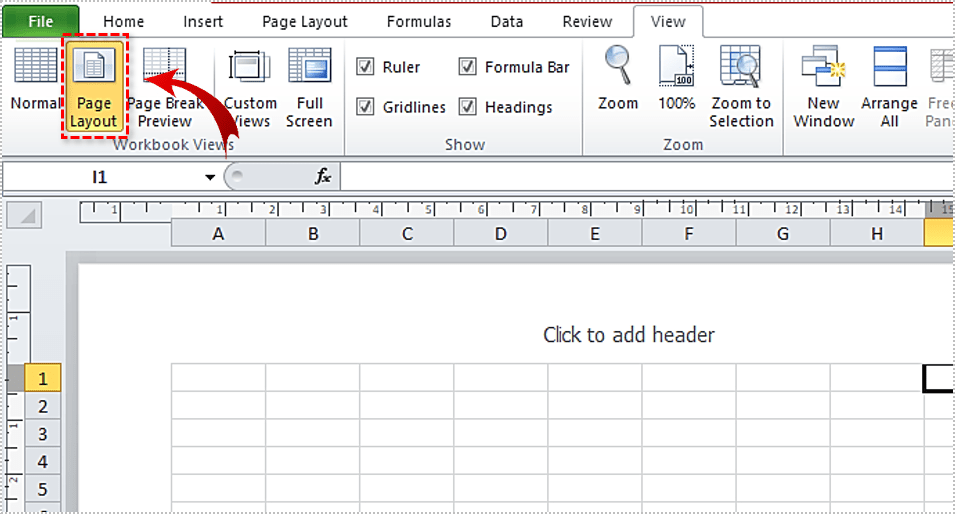Open the Zoom magnifier dialog
The width and height of the screenshot is (955, 514).
(618, 80)
